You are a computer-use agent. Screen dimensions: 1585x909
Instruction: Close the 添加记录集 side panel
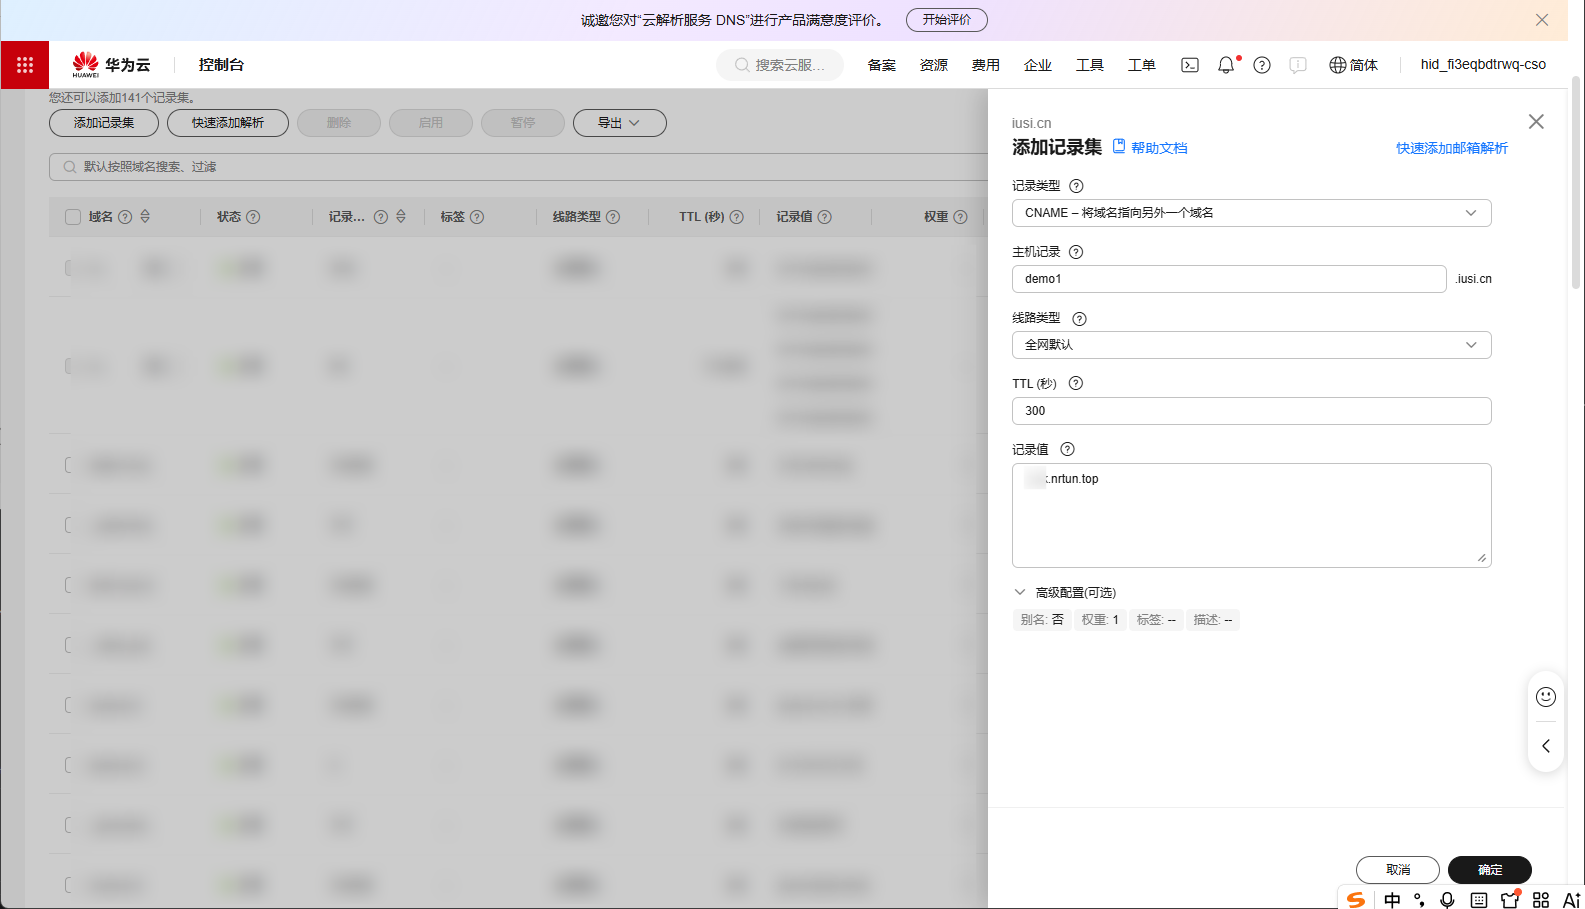[1536, 121]
